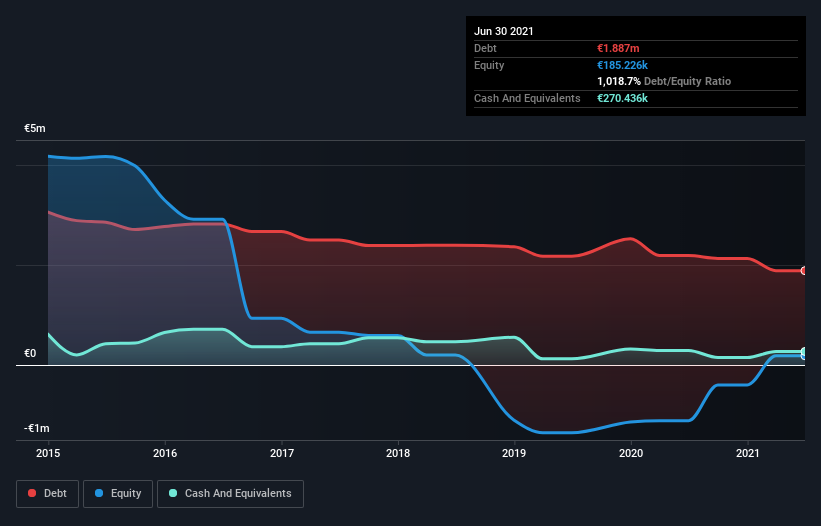Click the 2019 x-axis label
The image size is (821, 526).
click(514, 453)
